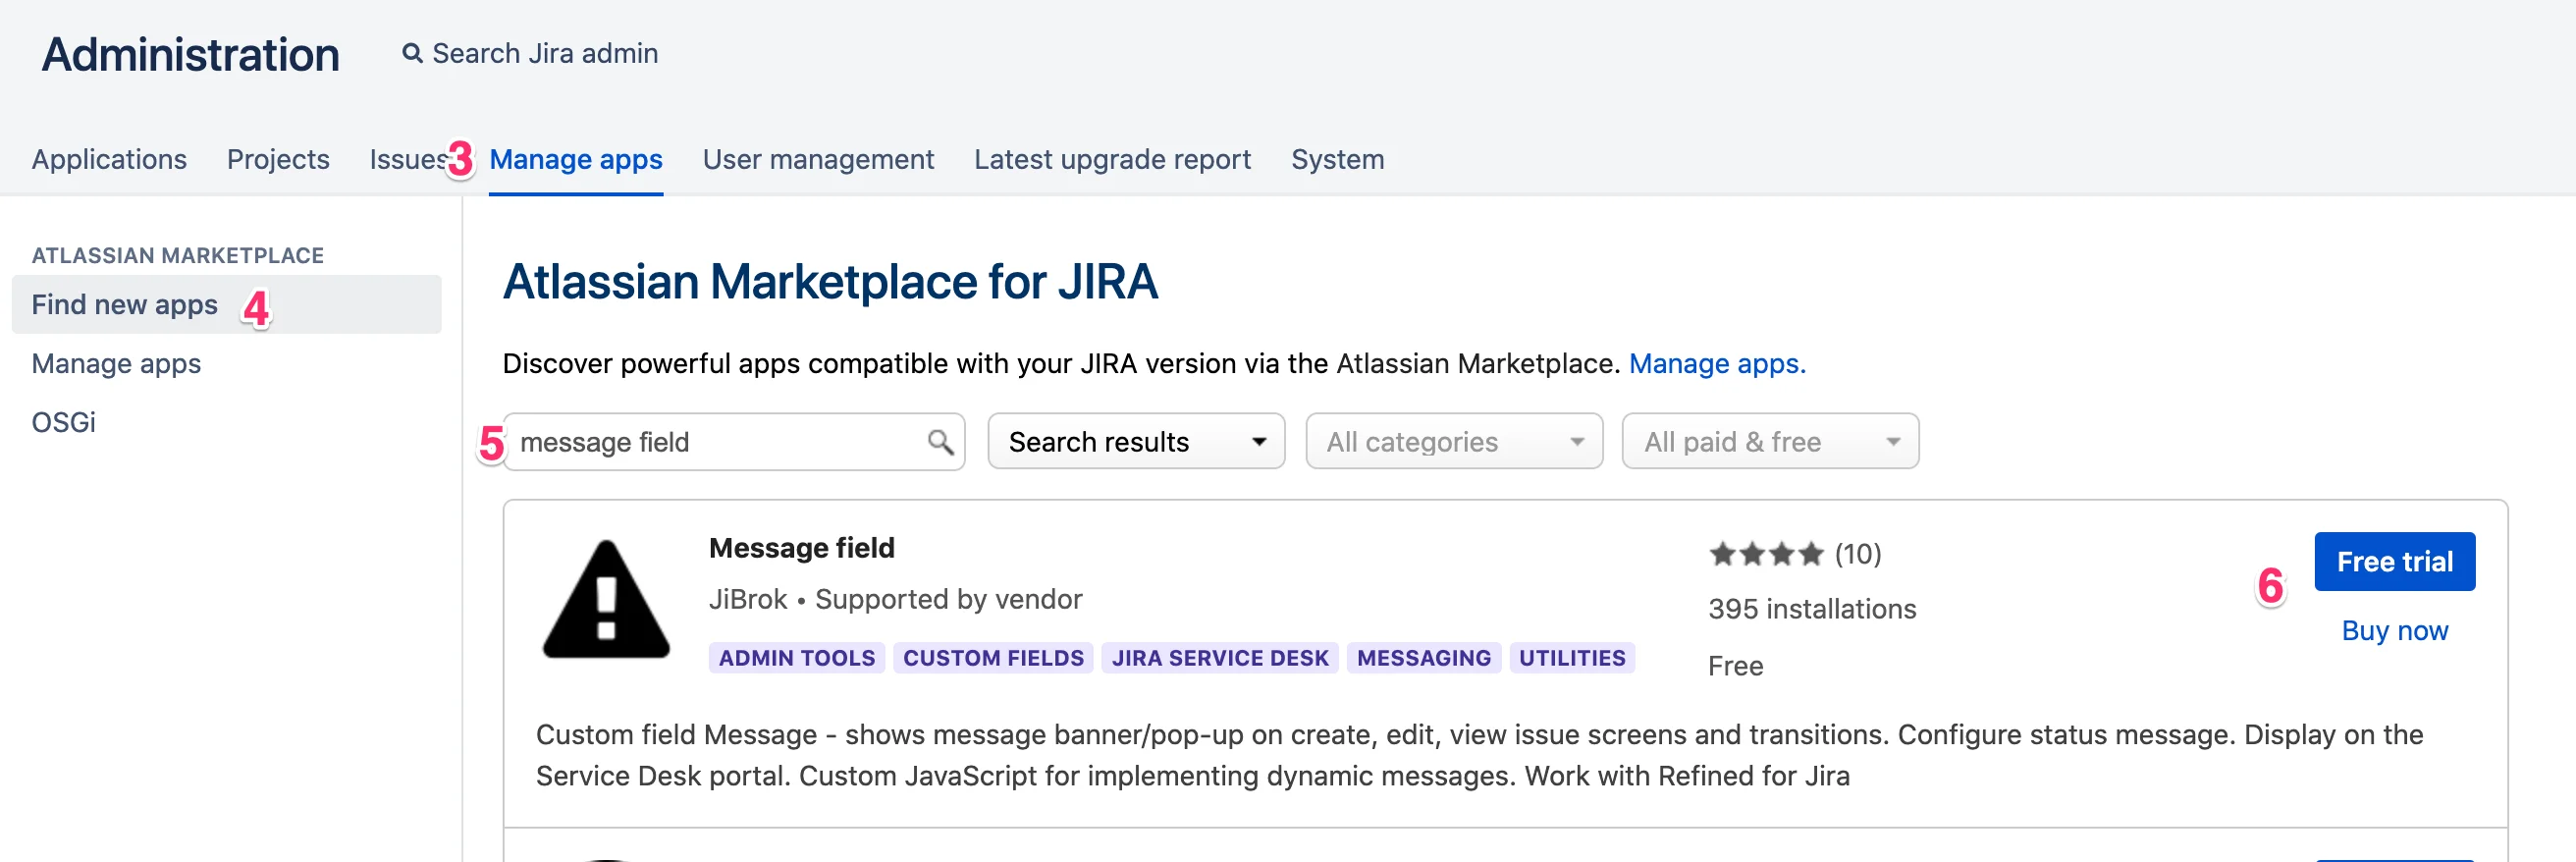
Task: Focus the Search Jira admin field
Action: [544, 53]
